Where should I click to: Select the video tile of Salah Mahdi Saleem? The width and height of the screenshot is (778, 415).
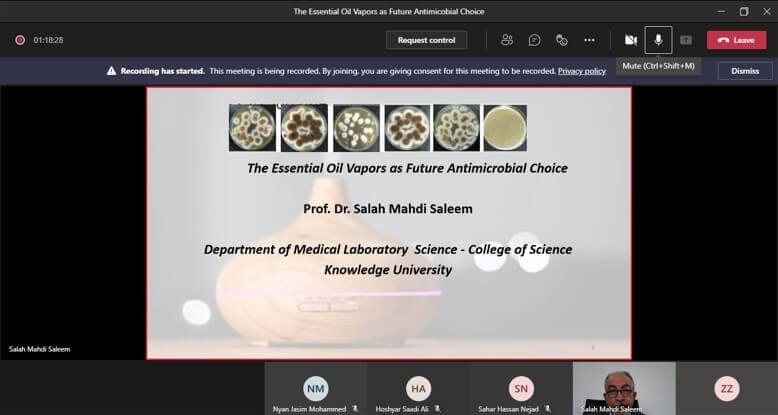[x=624, y=388]
